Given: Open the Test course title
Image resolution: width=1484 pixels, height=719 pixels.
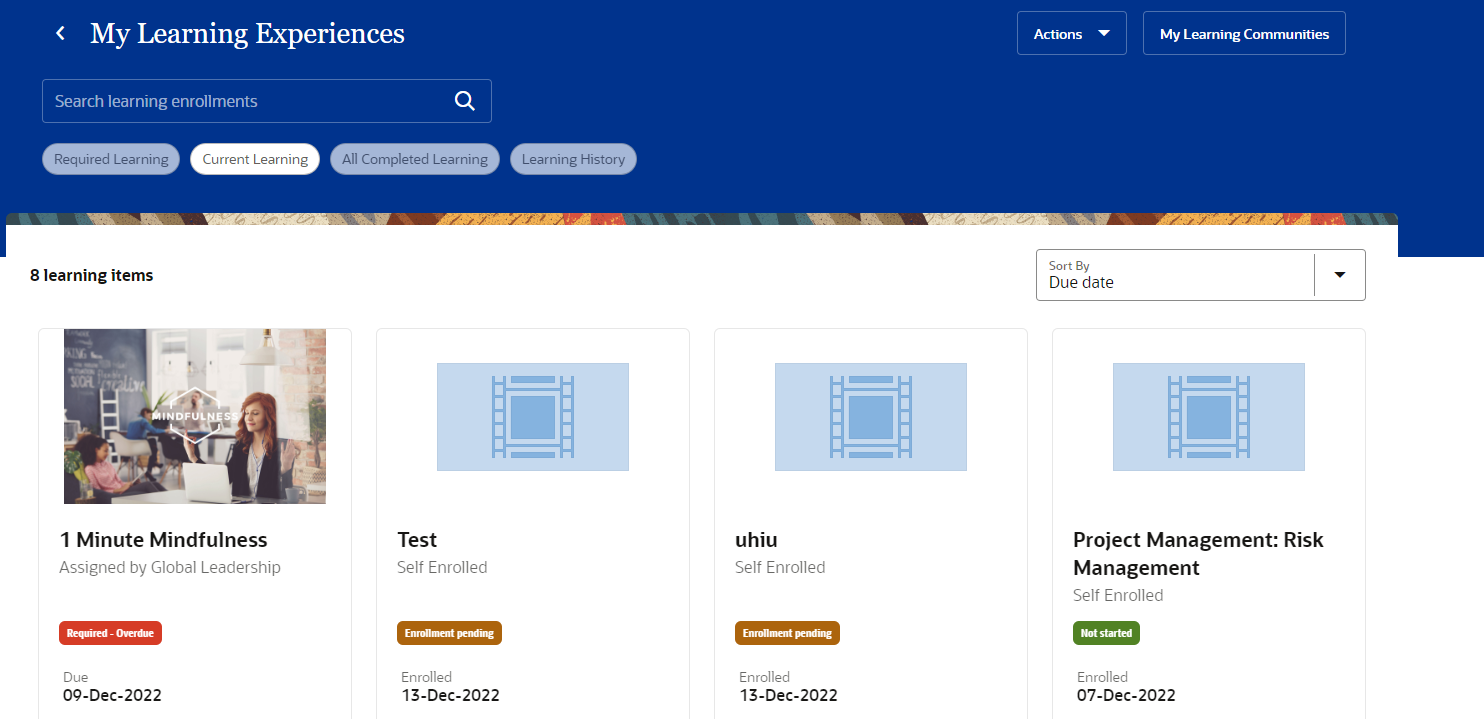Looking at the screenshot, I should point(417,540).
